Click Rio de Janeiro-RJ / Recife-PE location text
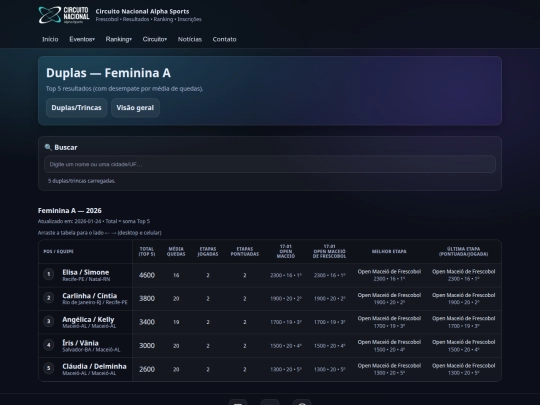The width and height of the screenshot is (540, 405). coord(95,302)
